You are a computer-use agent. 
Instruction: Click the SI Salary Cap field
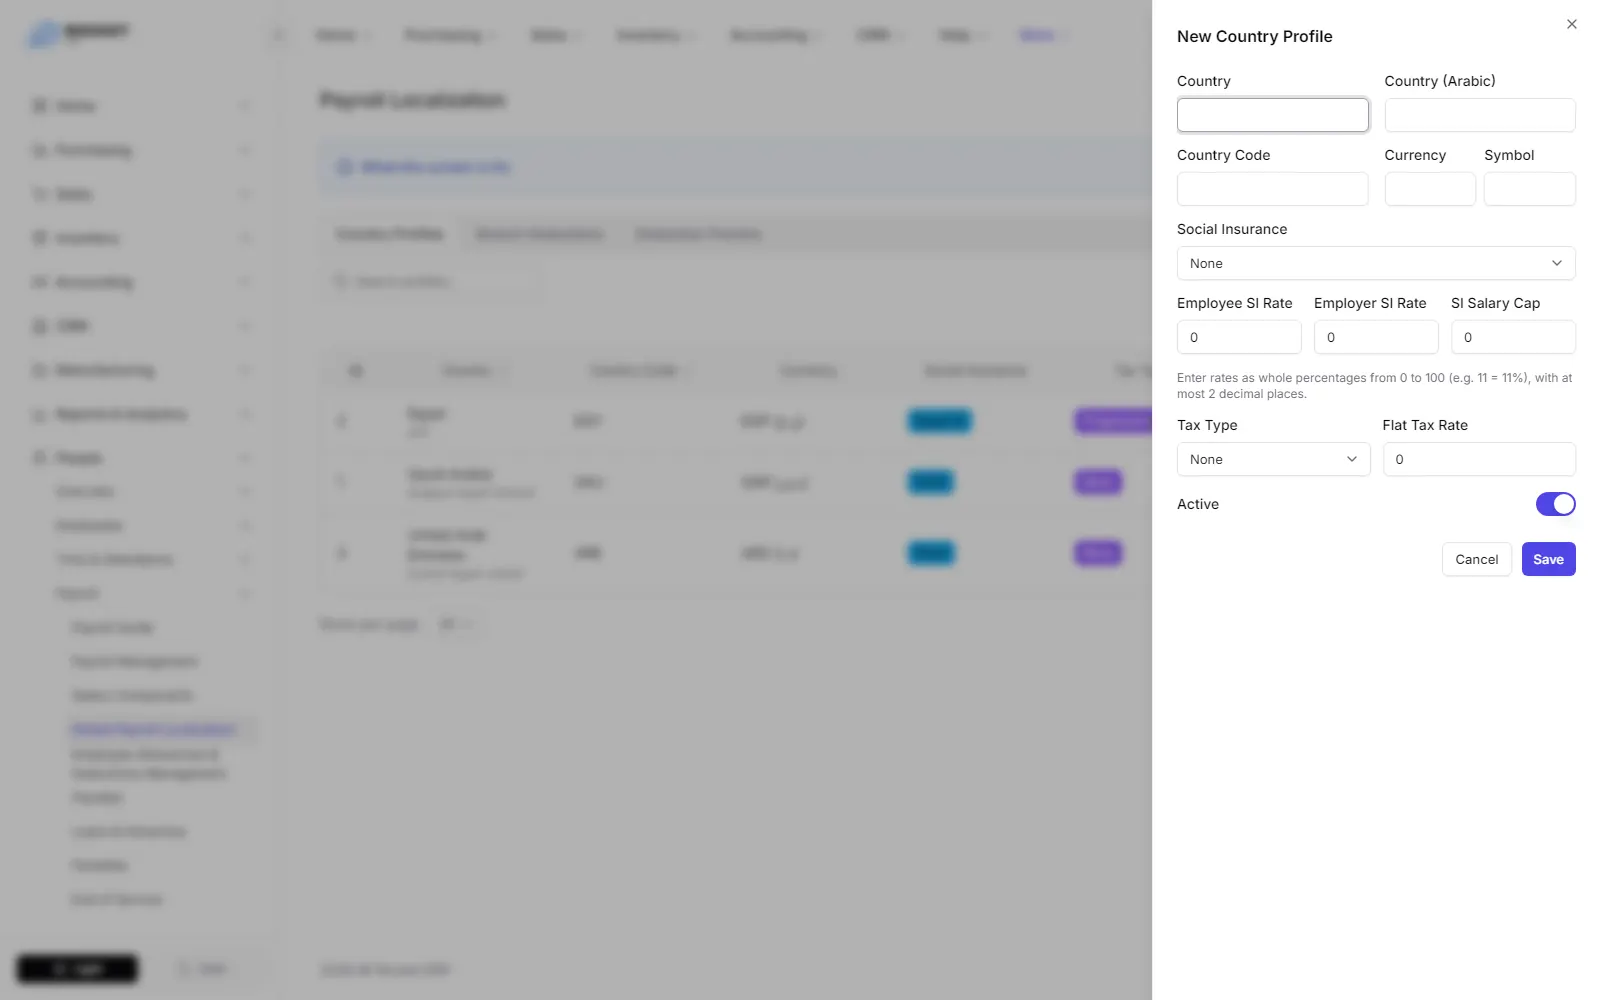[1513, 337]
